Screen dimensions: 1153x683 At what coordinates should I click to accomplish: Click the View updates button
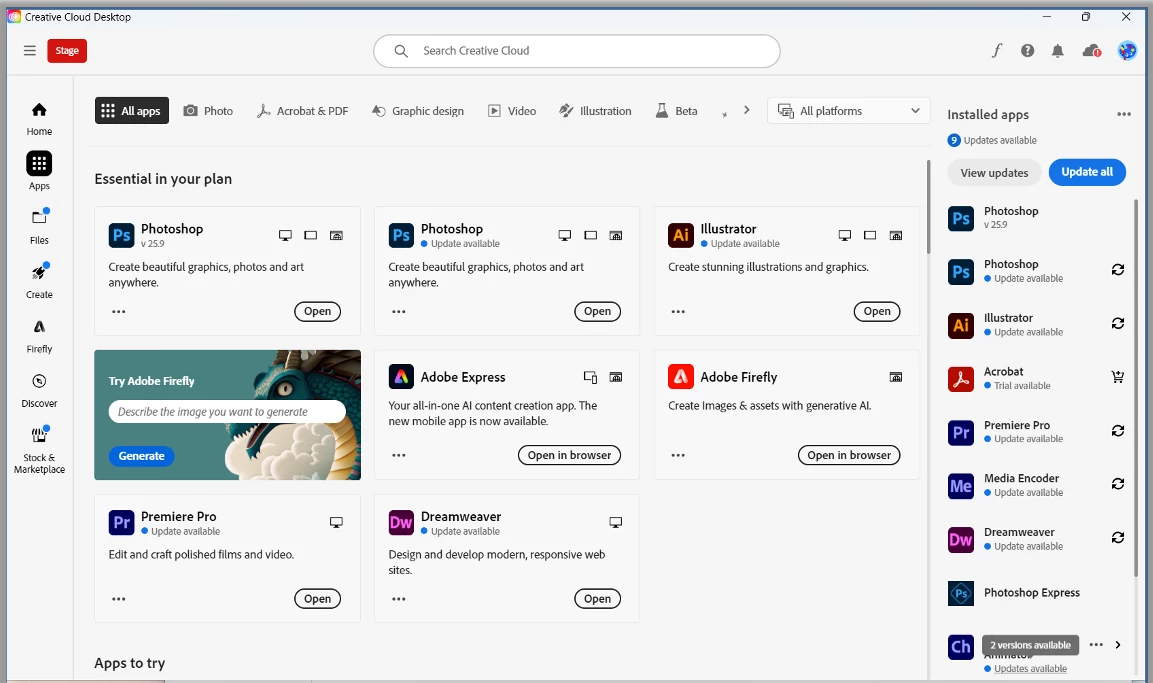coord(994,173)
